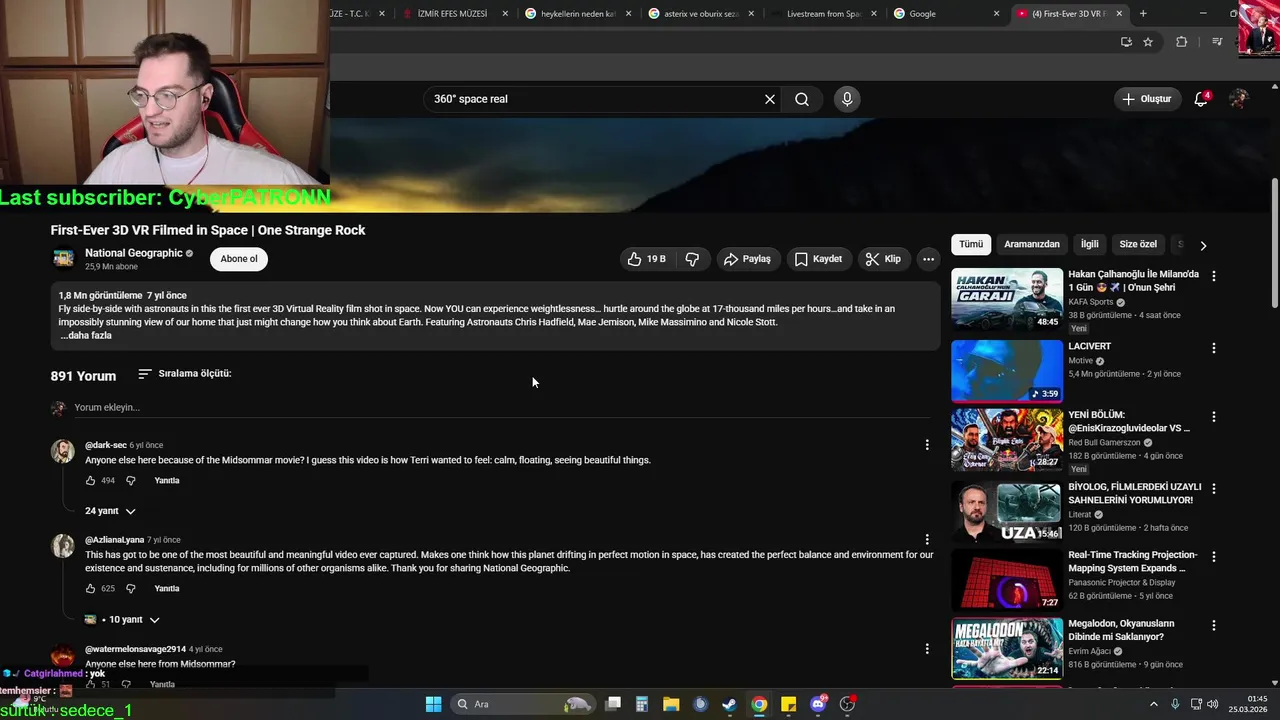Subscribe with Abone ol button
Viewport: 1280px width, 720px height.
(239, 259)
